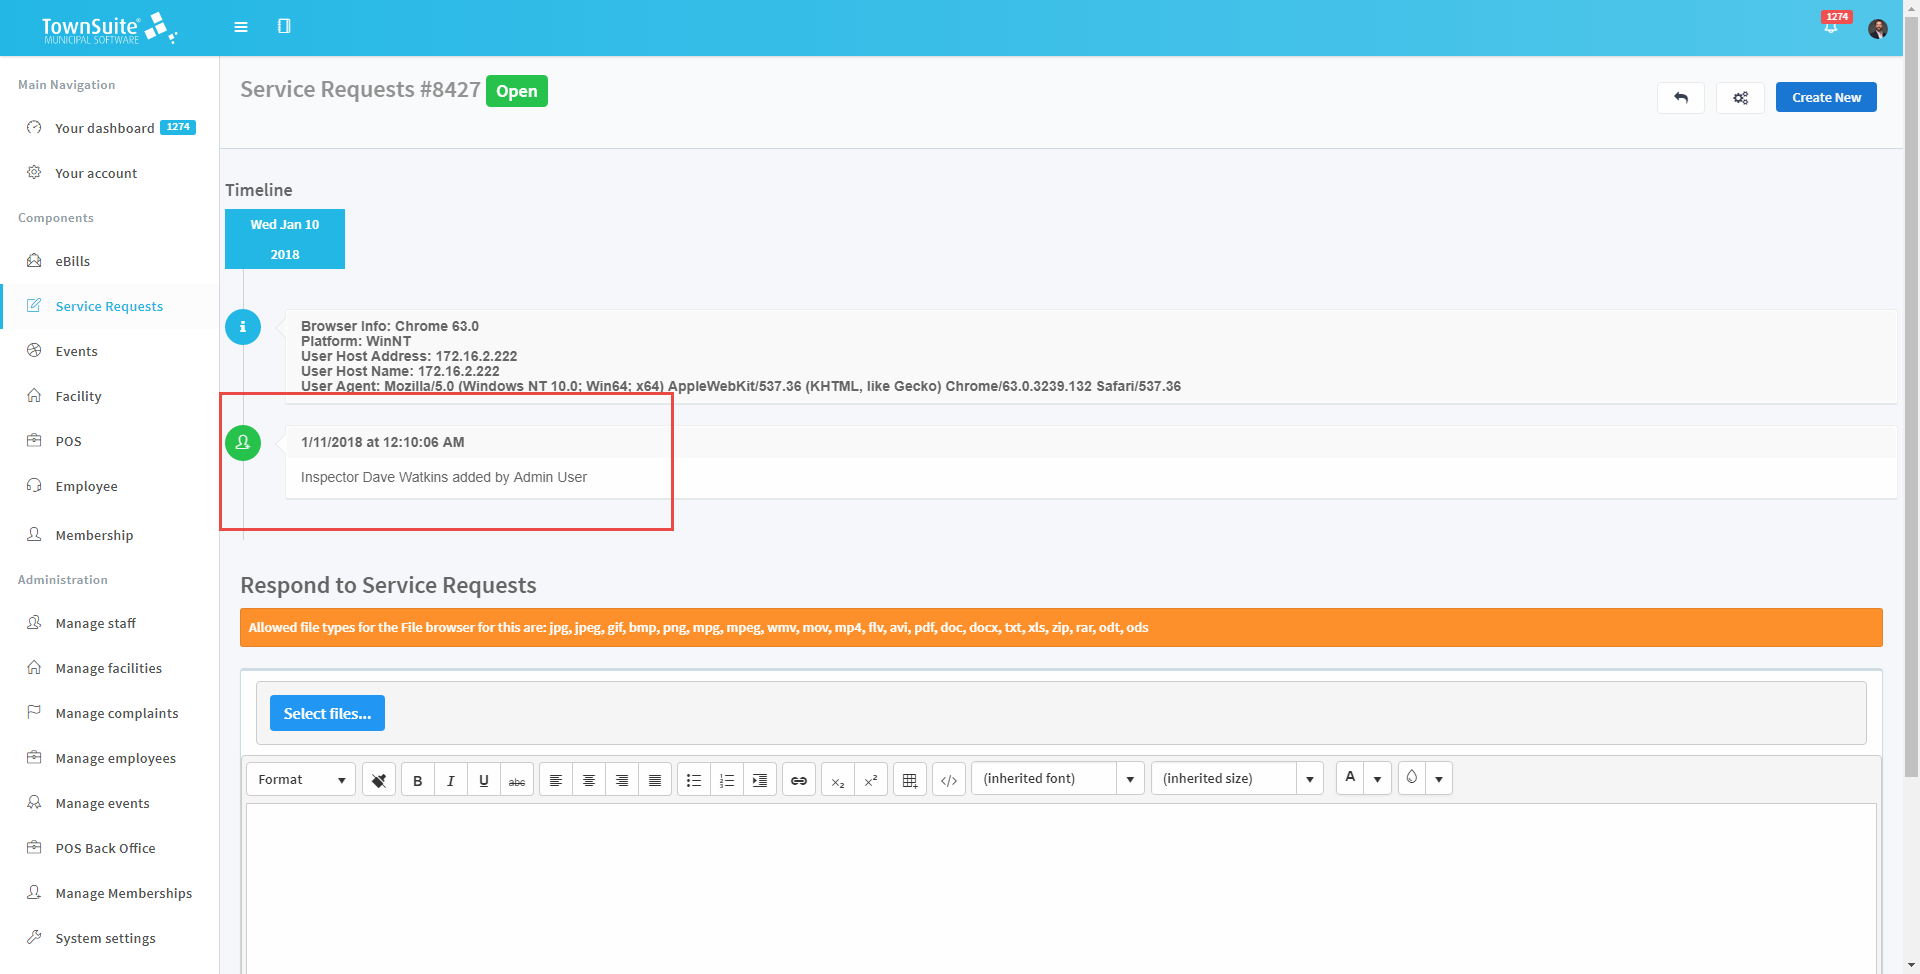Click the Create New button
Image resolution: width=1920 pixels, height=974 pixels.
coord(1826,97)
